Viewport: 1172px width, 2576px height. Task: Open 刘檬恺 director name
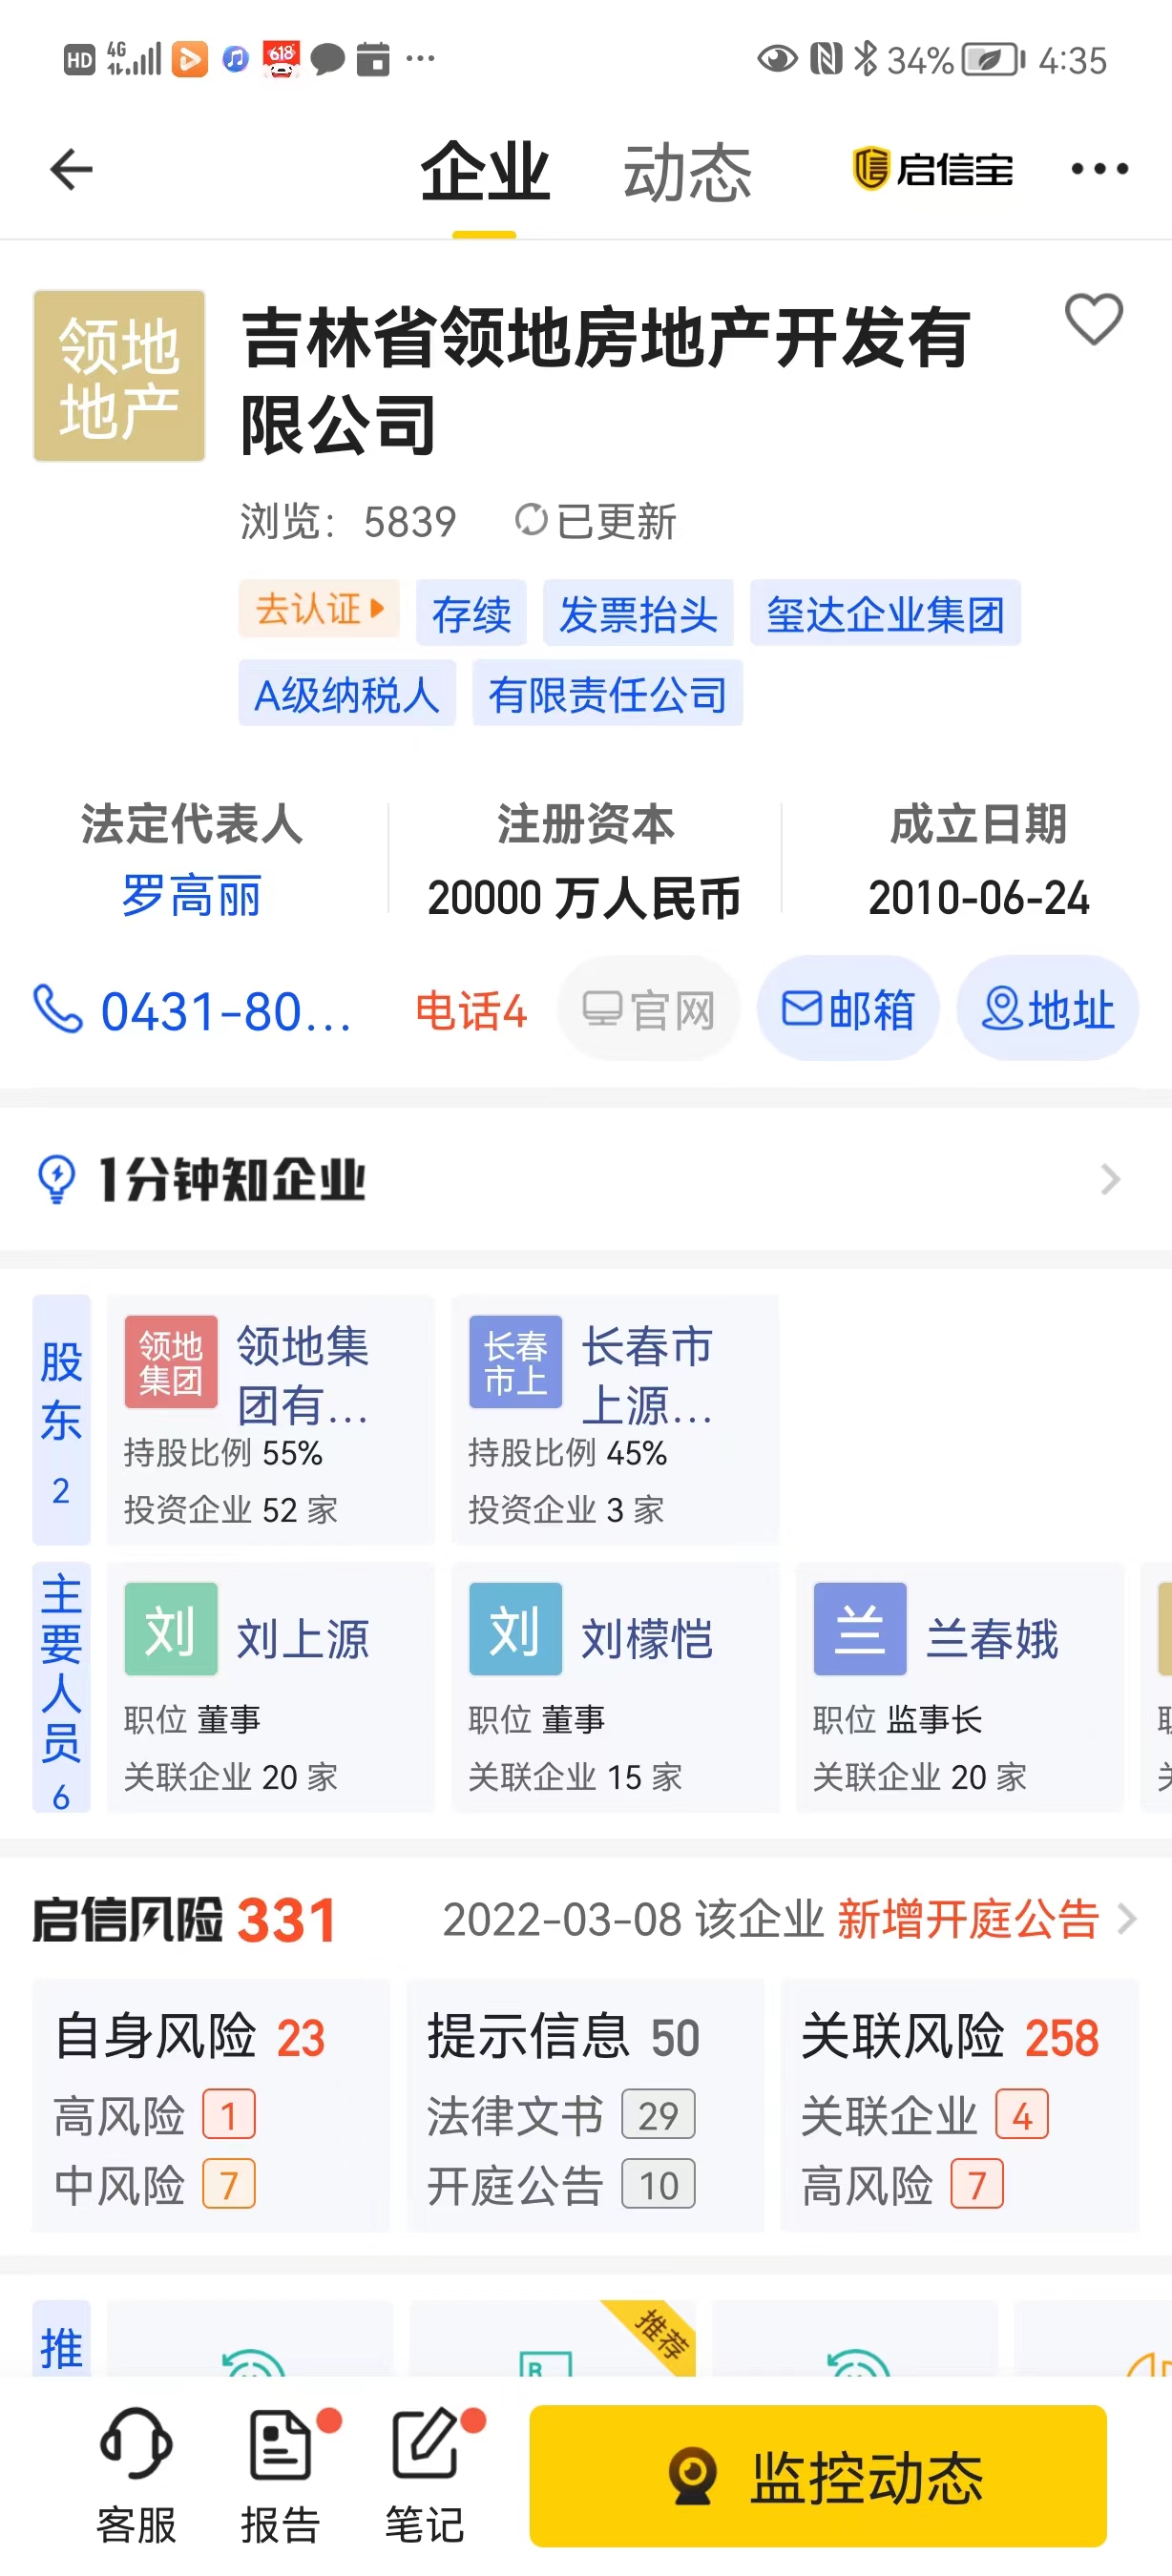click(648, 1639)
